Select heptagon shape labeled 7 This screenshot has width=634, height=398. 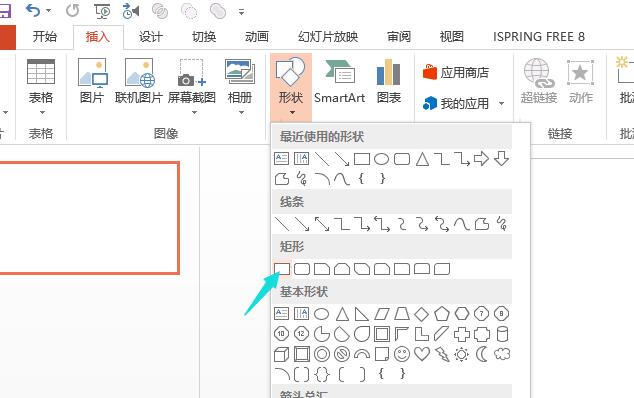pos(481,314)
